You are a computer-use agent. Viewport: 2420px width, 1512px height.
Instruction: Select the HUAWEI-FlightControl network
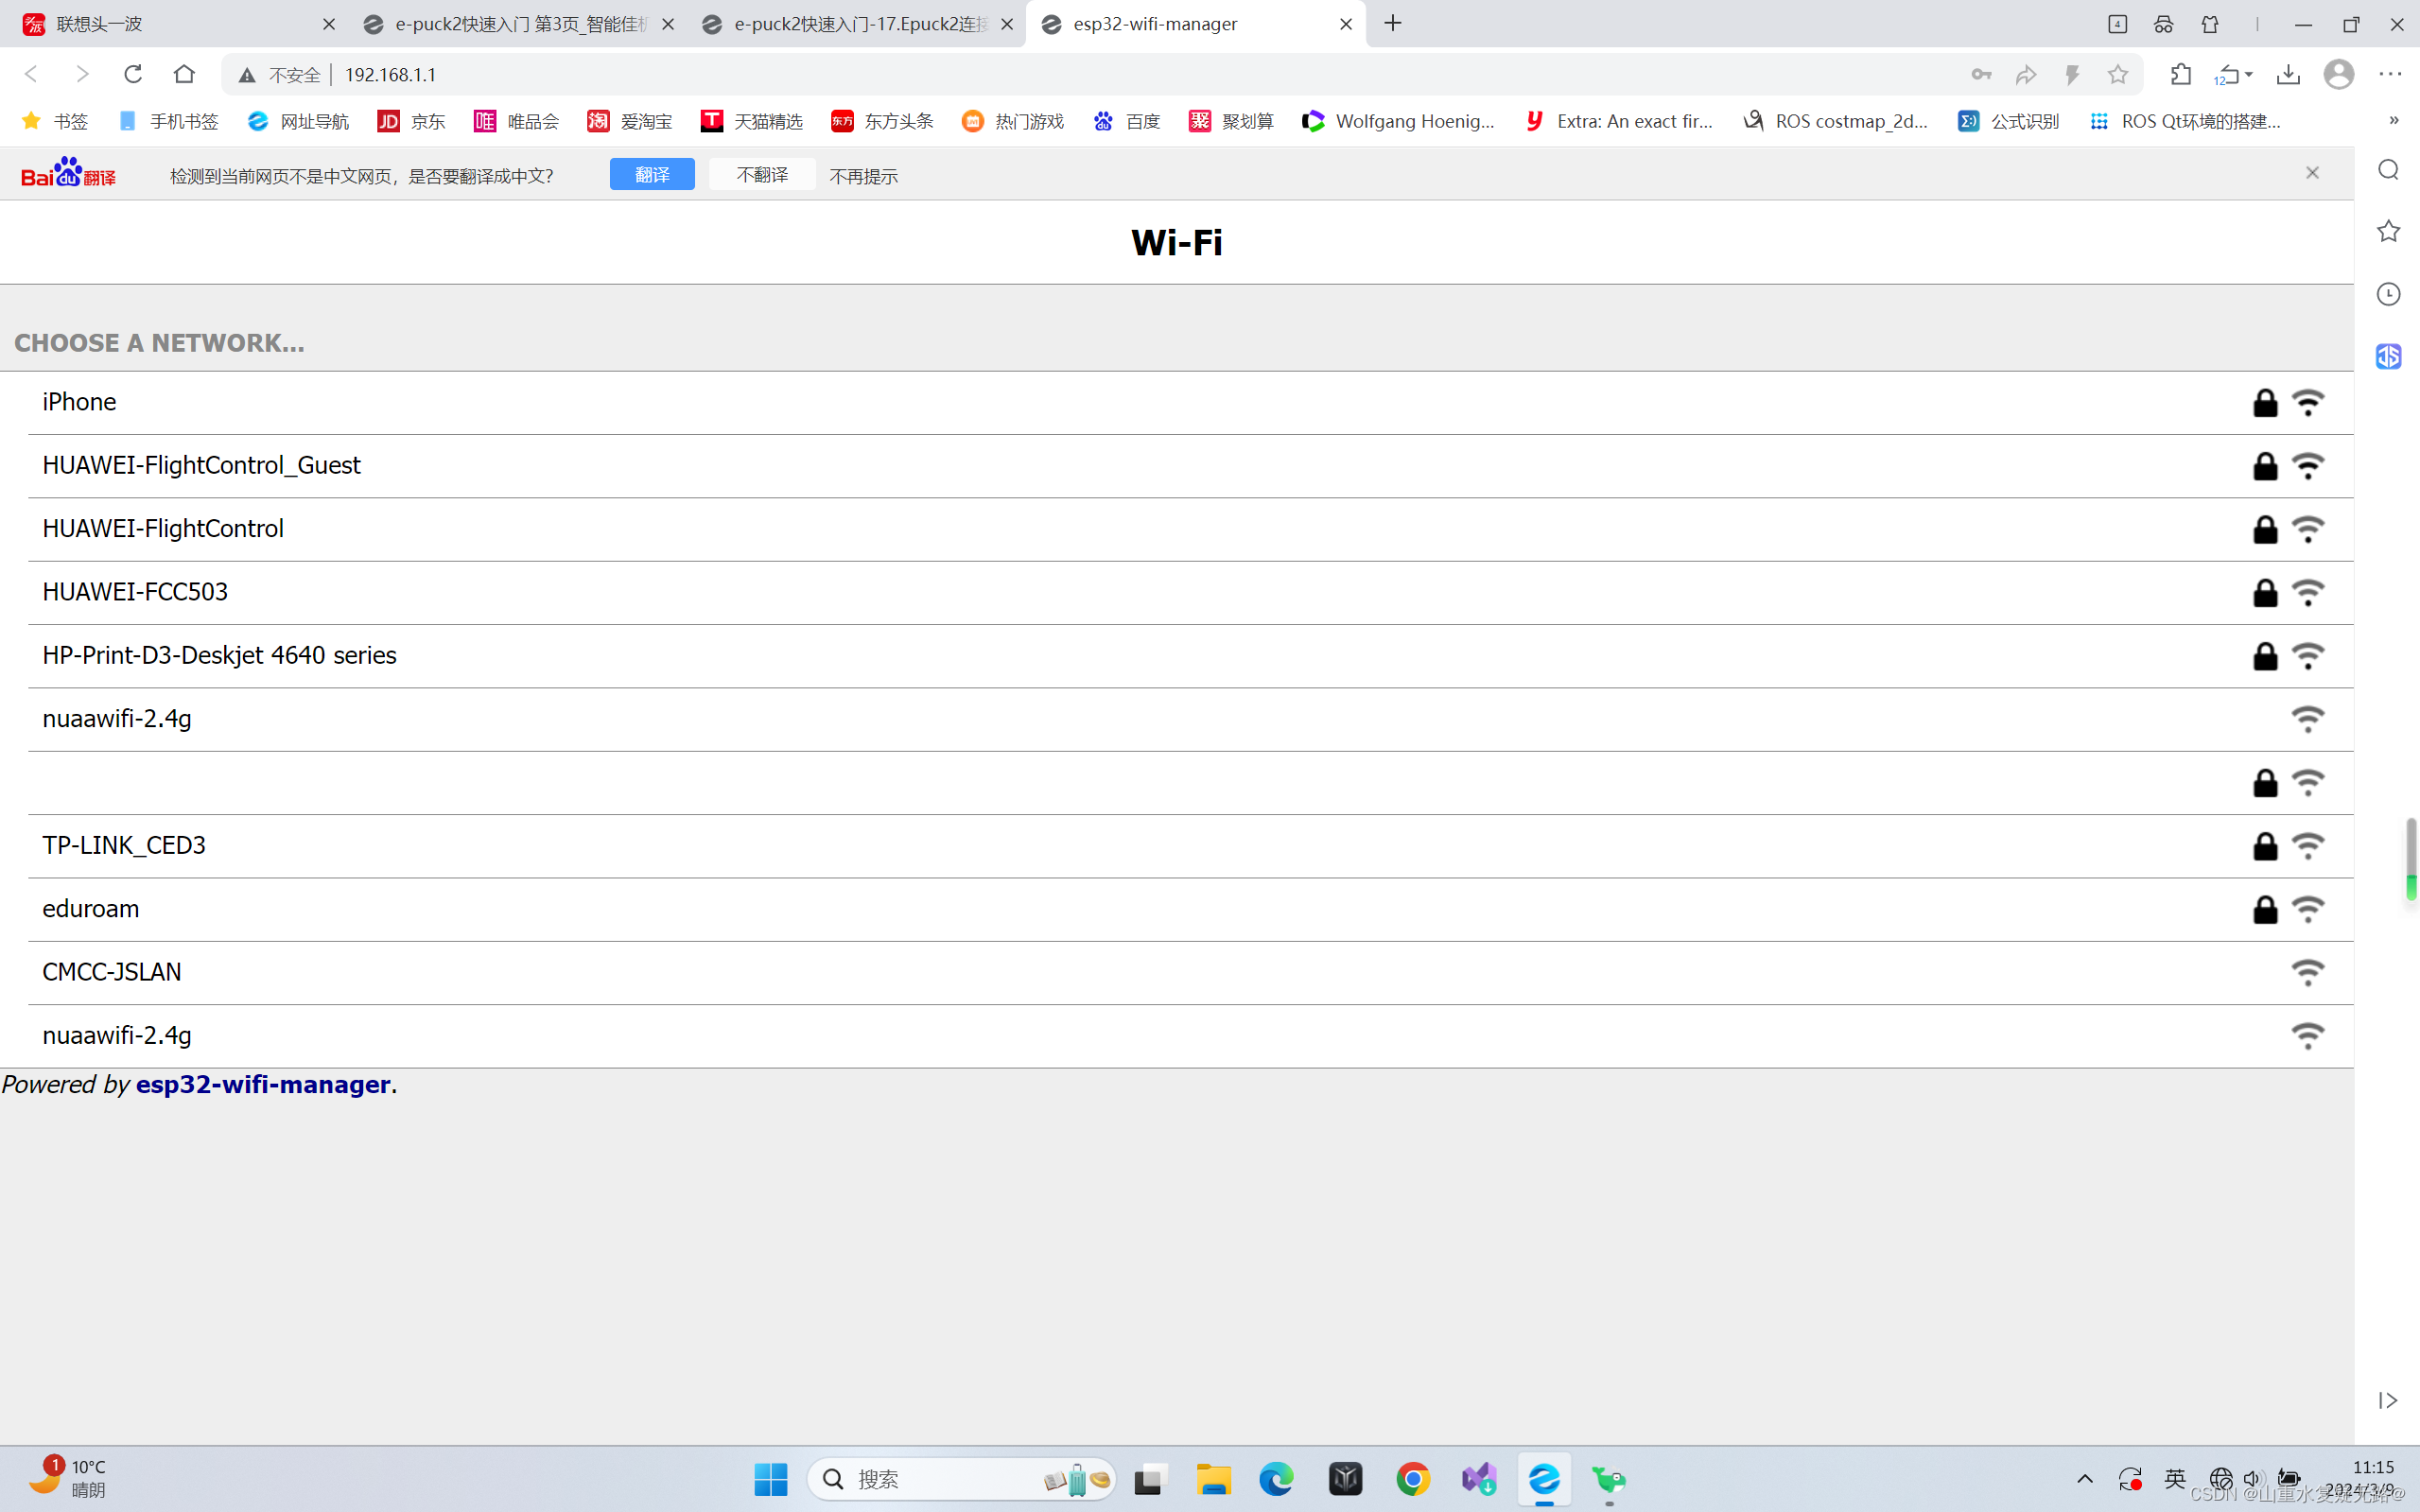coord(1190,529)
